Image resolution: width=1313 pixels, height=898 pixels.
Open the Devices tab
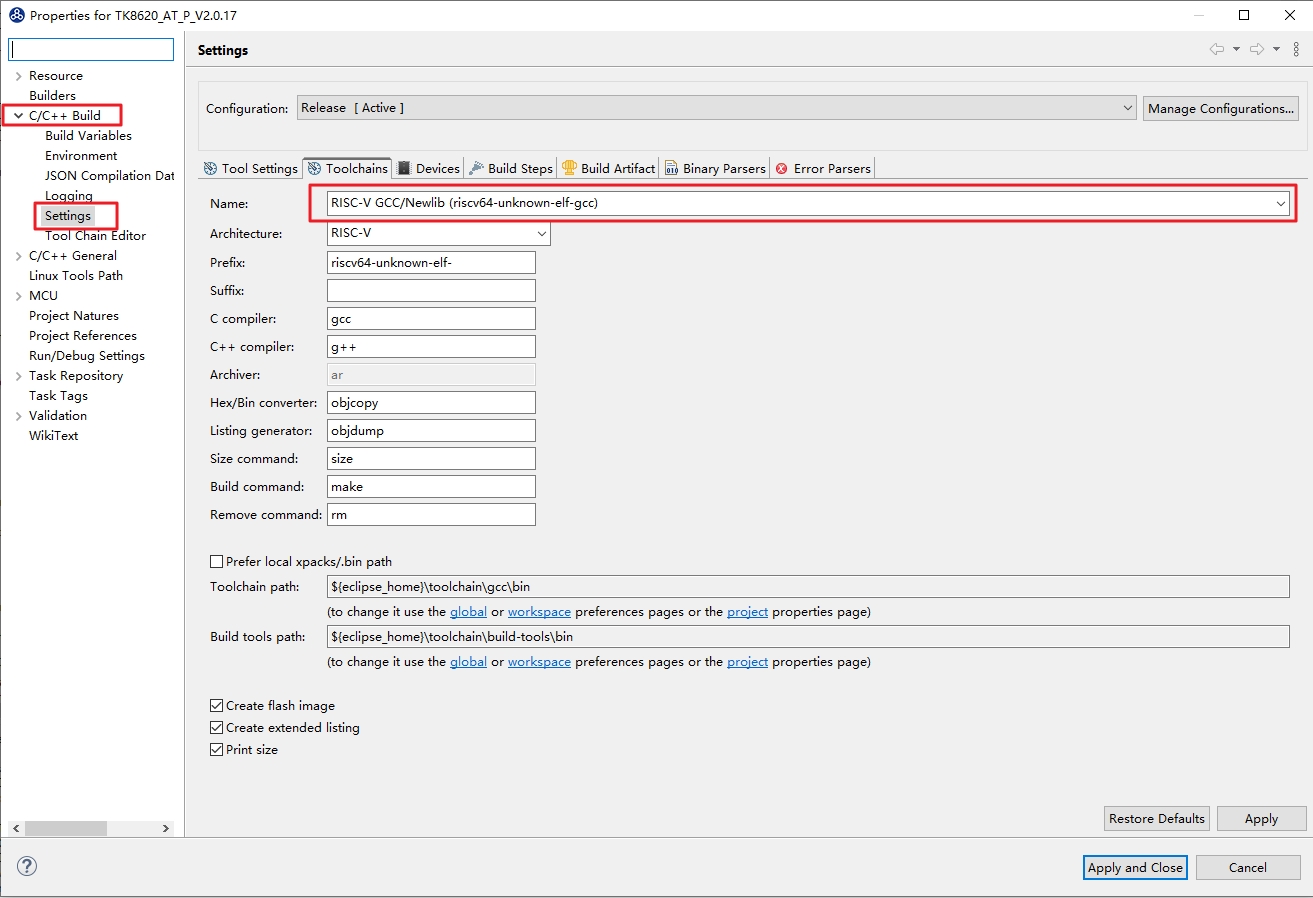click(x=429, y=168)
